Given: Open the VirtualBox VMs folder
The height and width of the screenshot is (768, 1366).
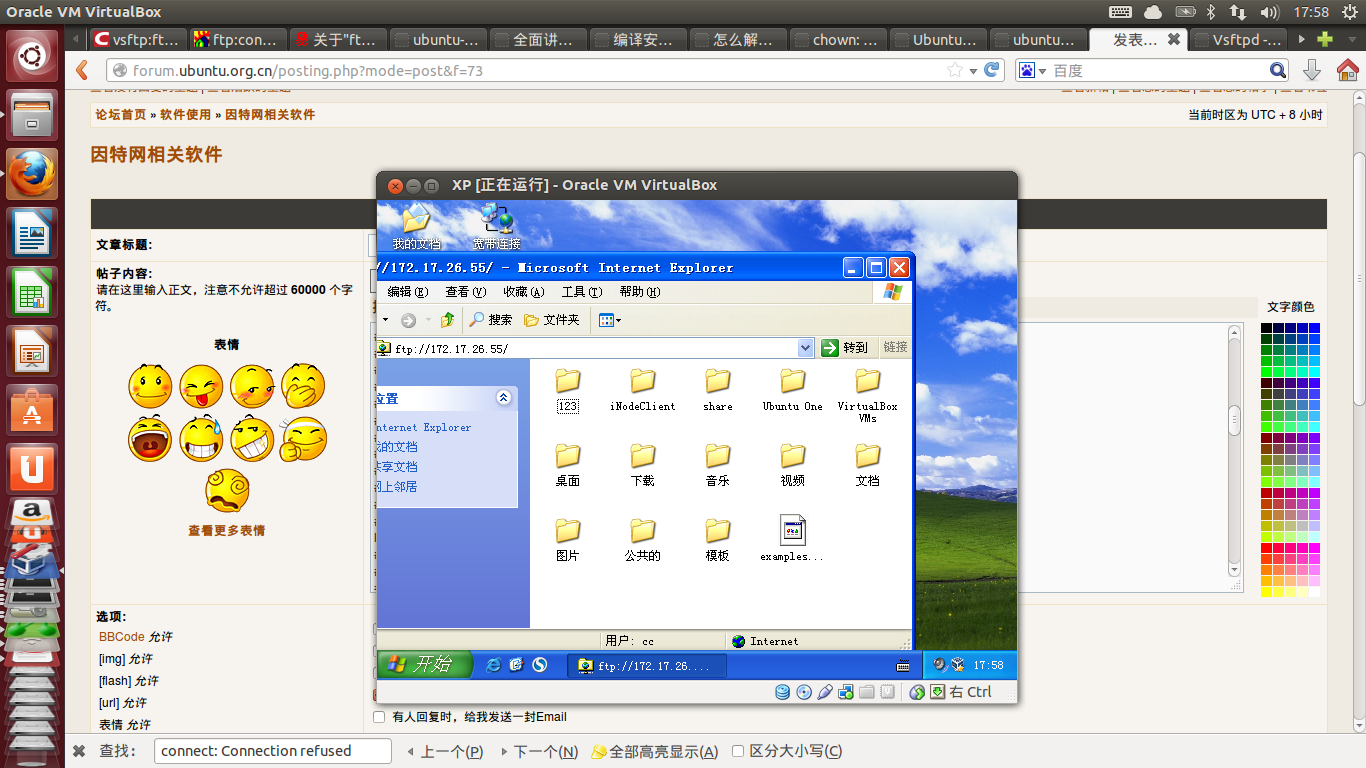Looking at the screenshot, I should [867, 395].
